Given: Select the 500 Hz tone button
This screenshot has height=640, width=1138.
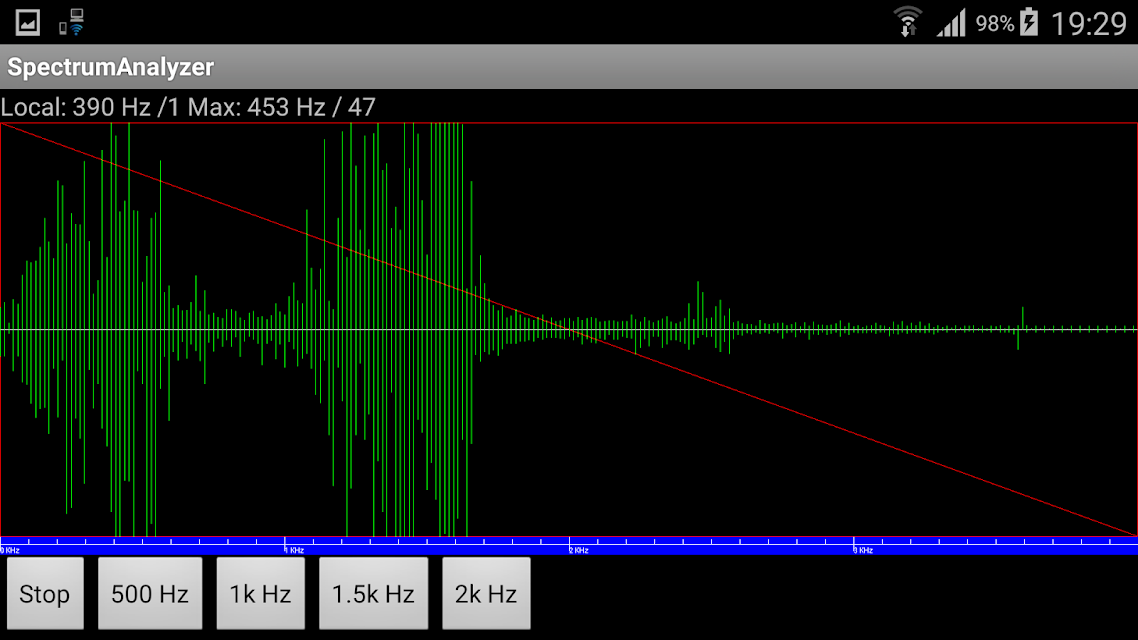Looking at the screenshot, I should pyautogui.click(x=150, y=594).
